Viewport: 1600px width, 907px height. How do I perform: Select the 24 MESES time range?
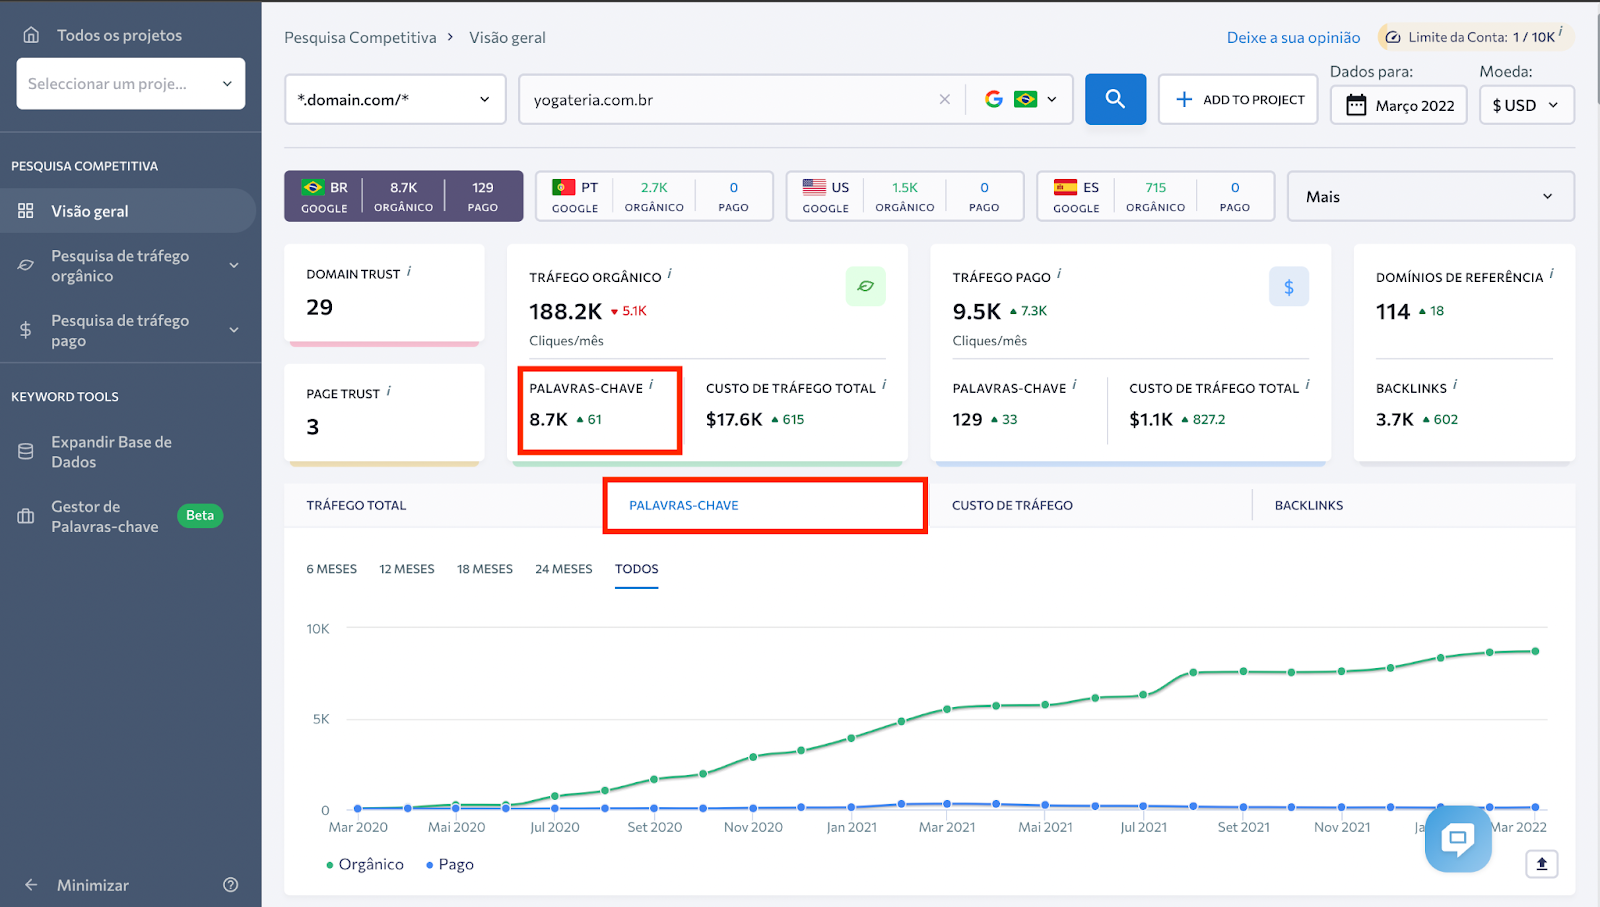coord(564,569)
